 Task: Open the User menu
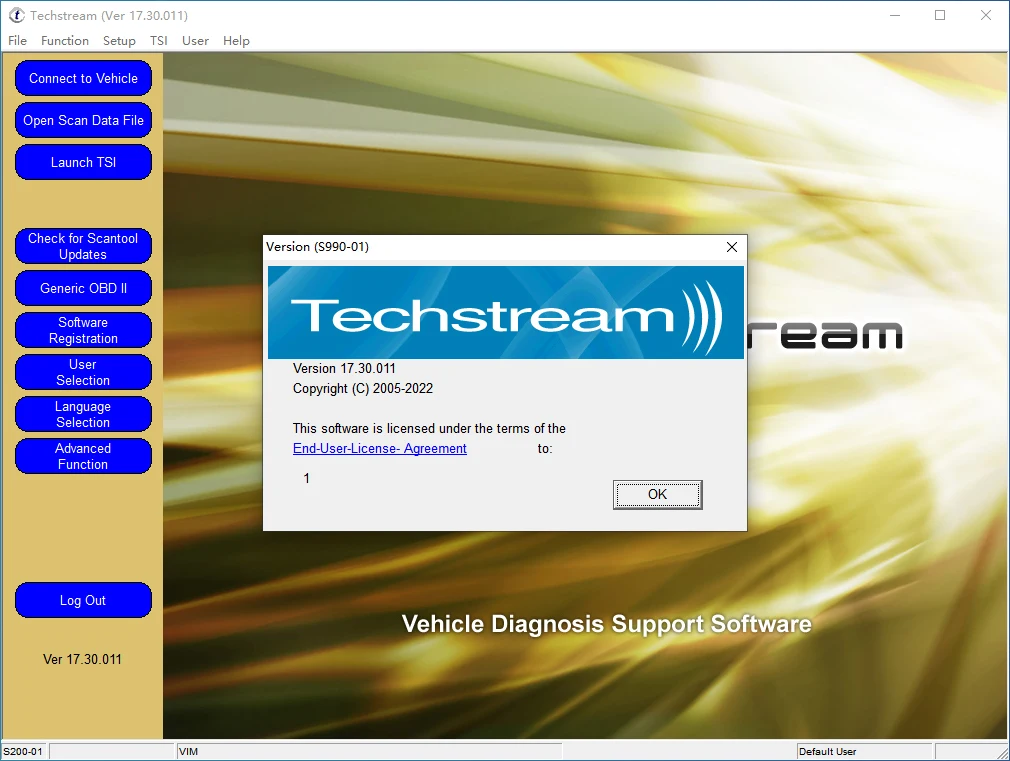[x=195, y=41]
